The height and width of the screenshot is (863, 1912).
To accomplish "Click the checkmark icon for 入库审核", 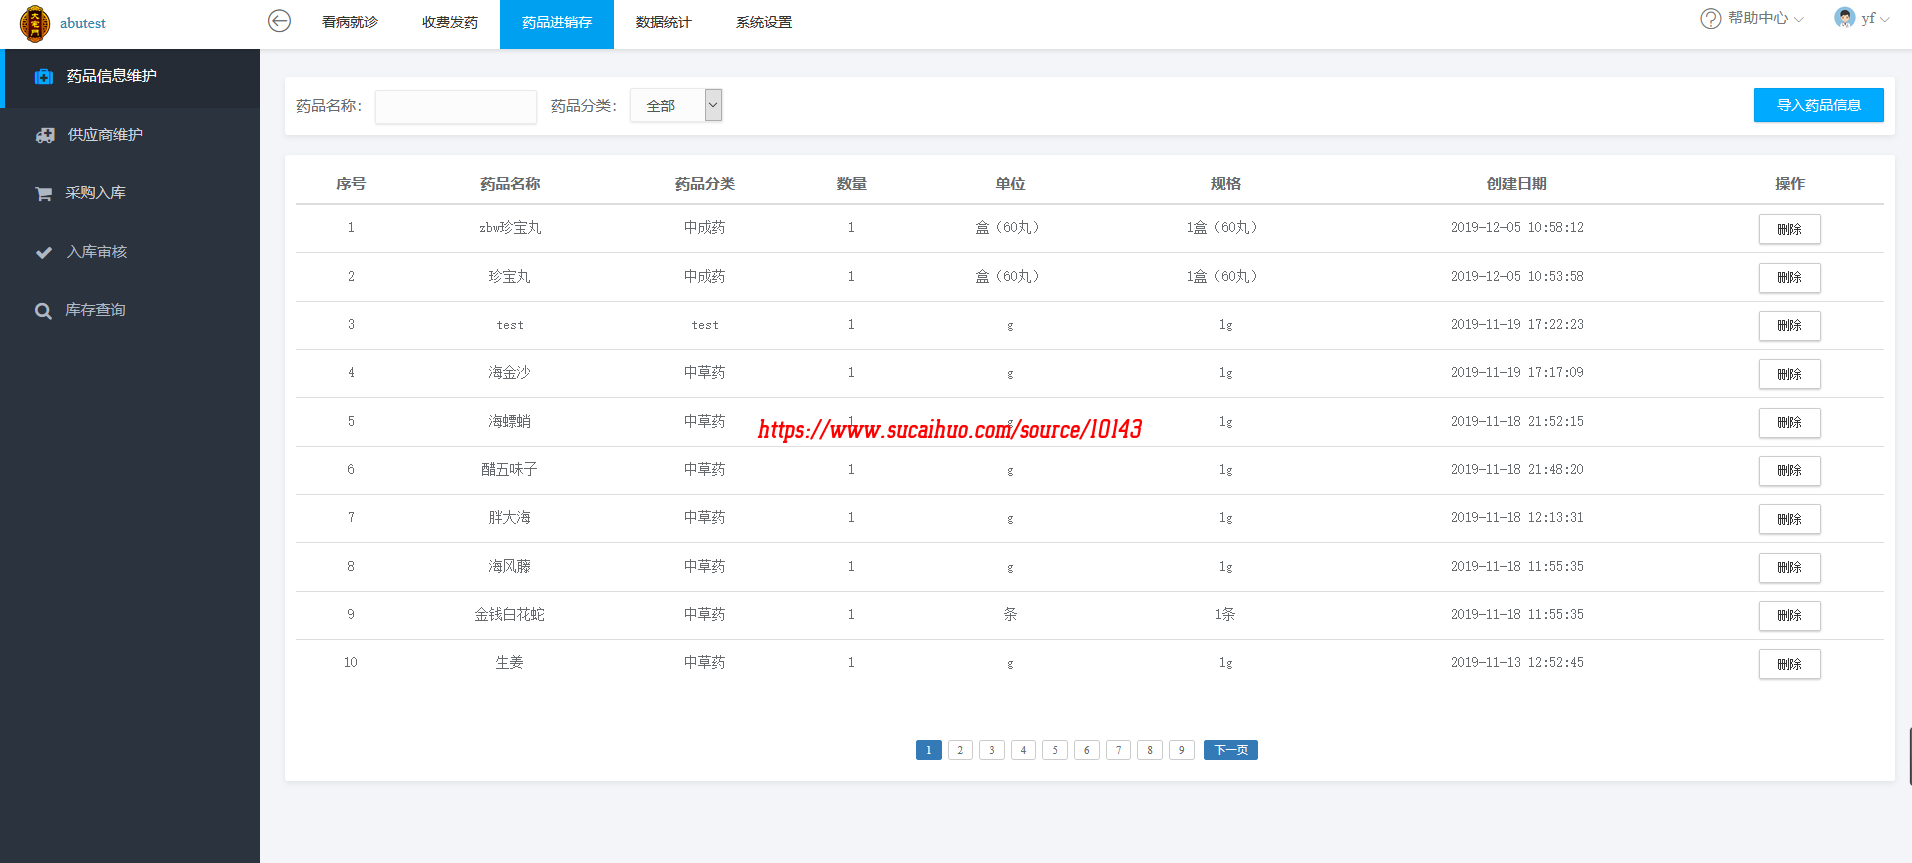I will tap(43, 252).
